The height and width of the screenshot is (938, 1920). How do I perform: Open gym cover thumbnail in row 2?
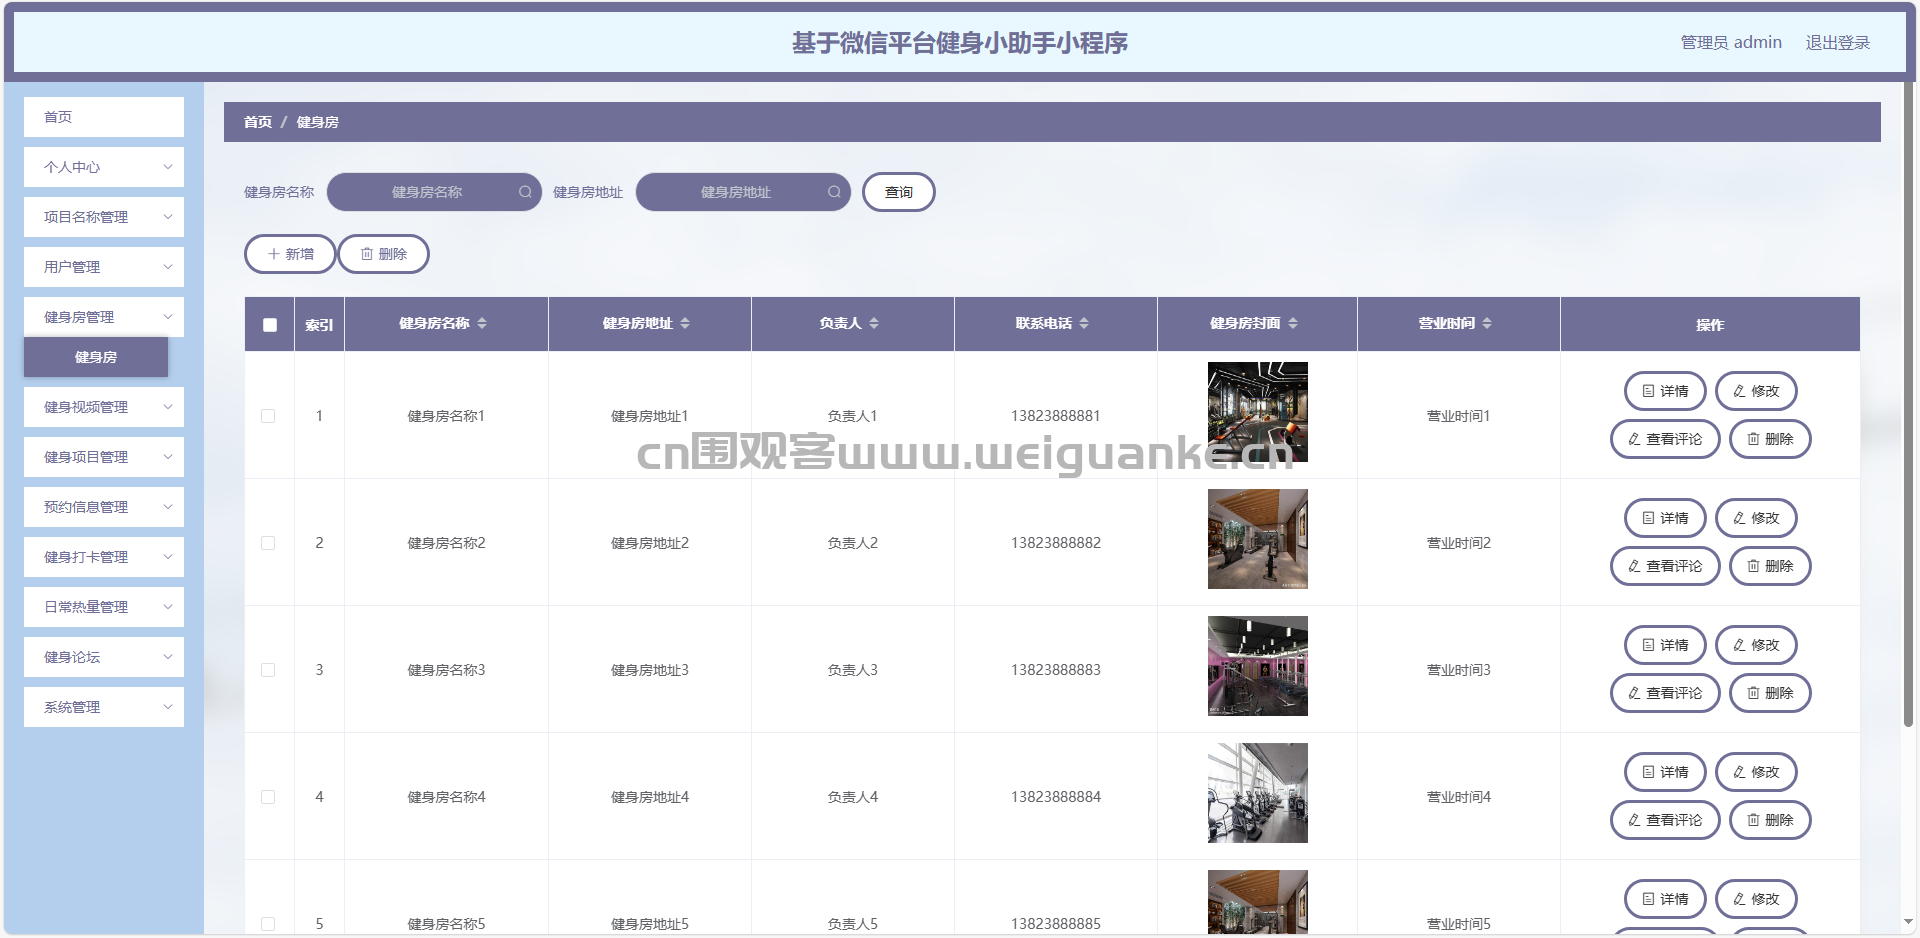click(1258, 539)
